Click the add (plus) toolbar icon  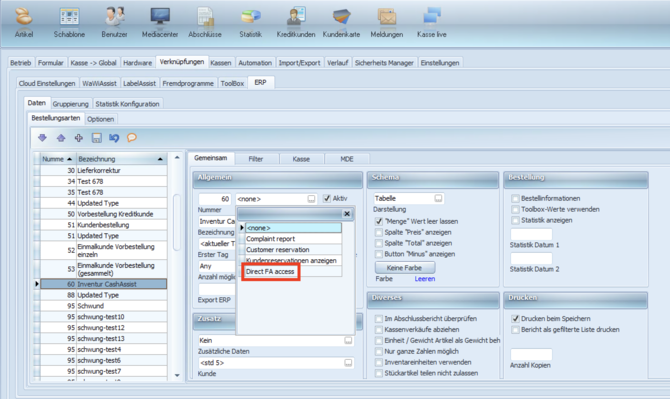(79, 138)
